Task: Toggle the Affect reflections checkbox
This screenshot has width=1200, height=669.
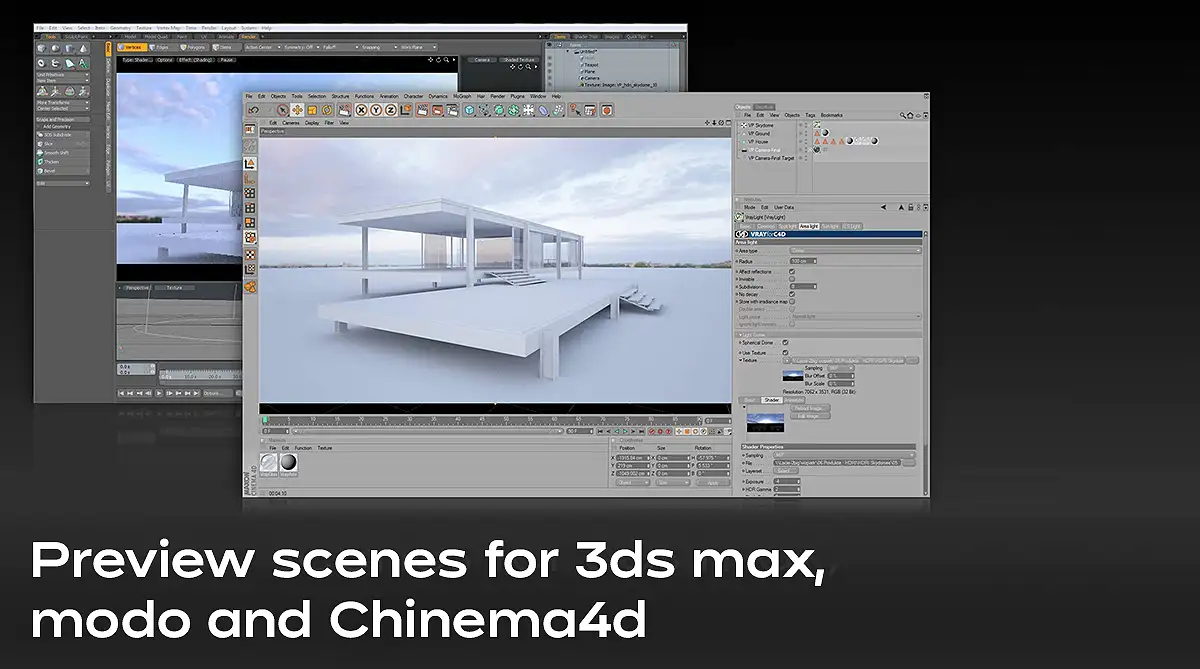Action: (792, 271)
